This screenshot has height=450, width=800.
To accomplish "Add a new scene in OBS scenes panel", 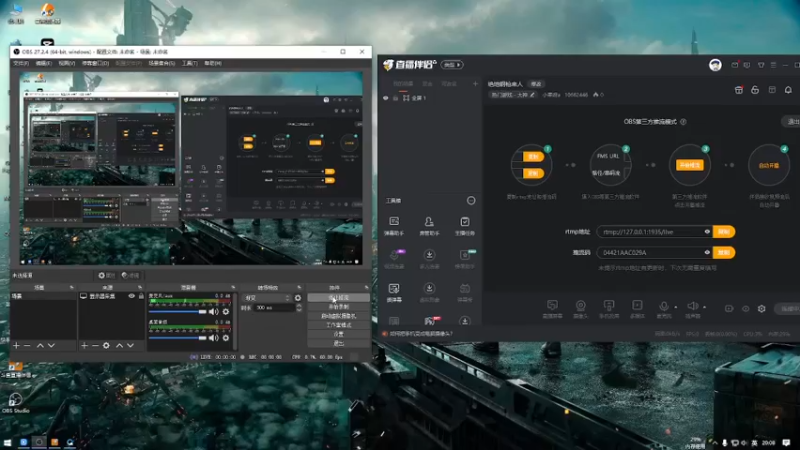I will [x=16, y=345].
